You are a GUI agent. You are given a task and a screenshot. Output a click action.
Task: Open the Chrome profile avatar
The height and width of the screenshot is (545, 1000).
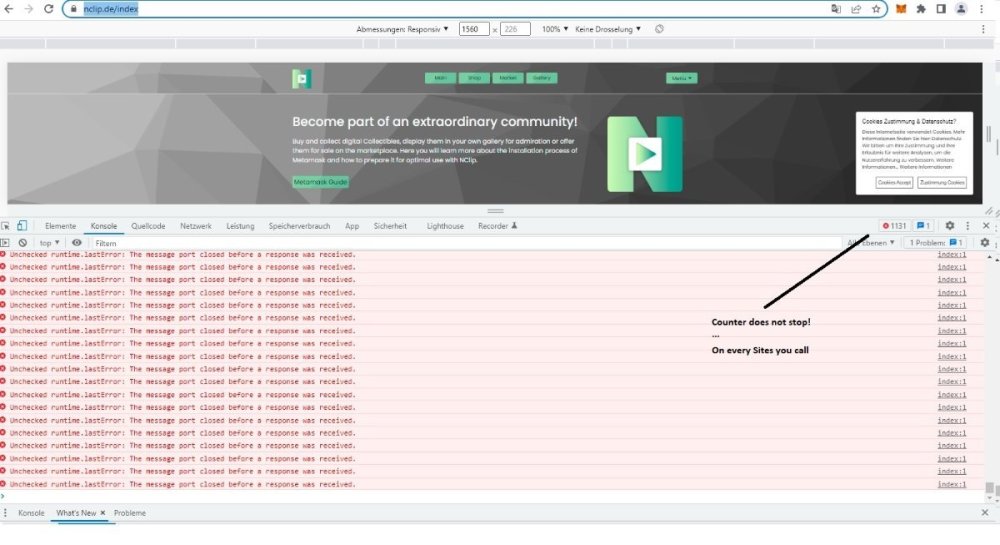pyautogui.click(x=961, y=9)
